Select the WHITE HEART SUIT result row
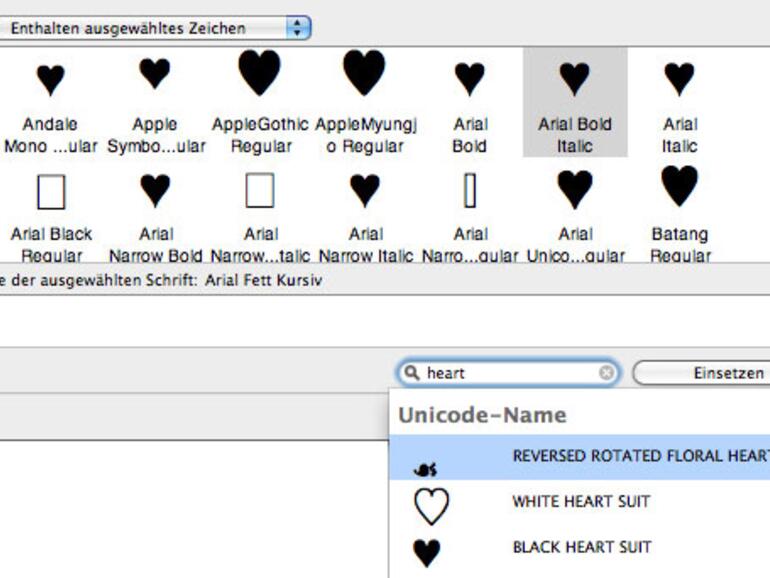The image size is (770, 578). pos(579,502)
